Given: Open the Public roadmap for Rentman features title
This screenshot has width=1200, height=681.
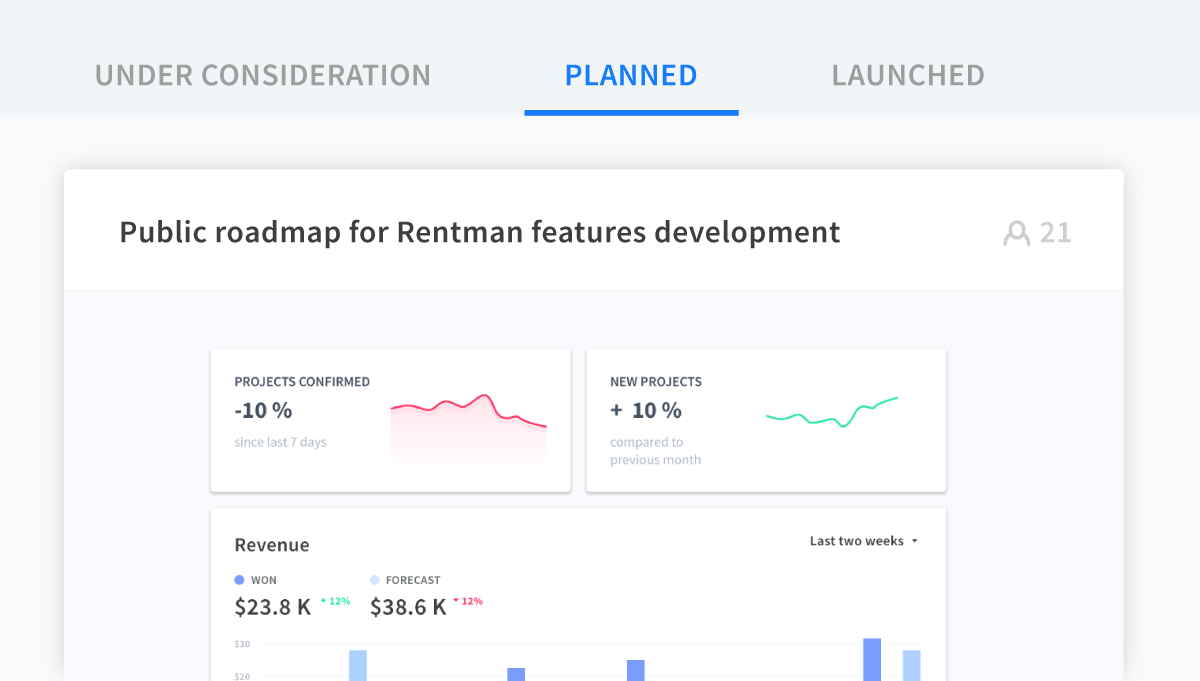Looking at the screenshot, I should 480,232.
